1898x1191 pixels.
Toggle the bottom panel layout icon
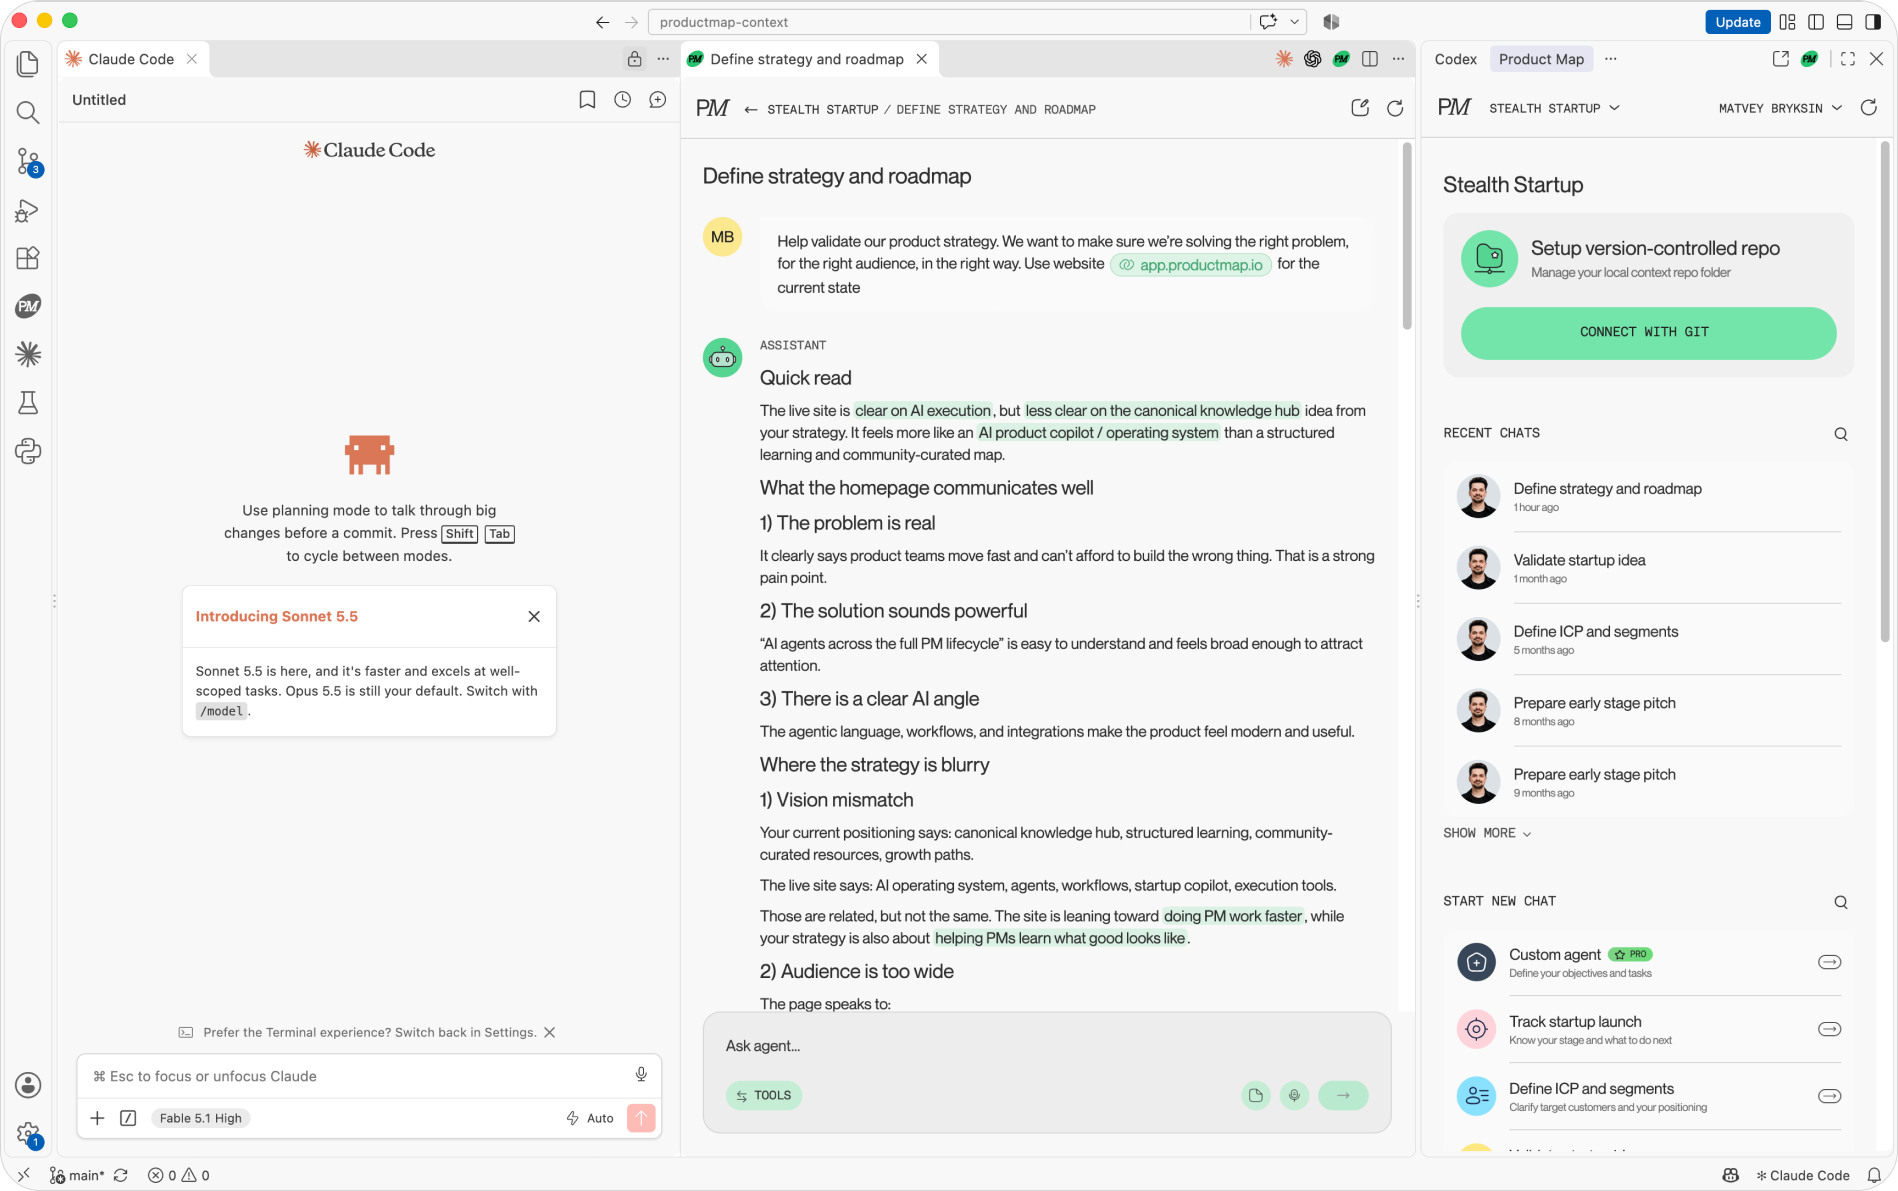1845,22
